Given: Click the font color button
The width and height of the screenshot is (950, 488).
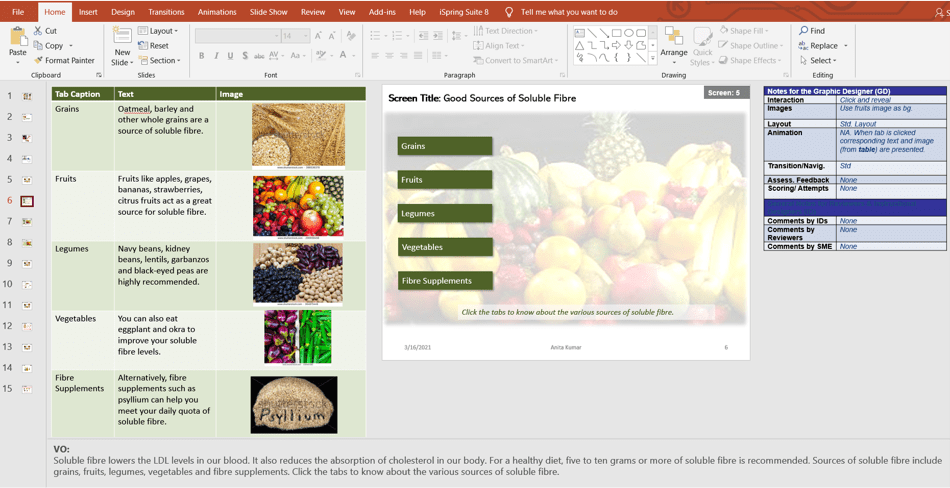Looking at the screenshot, I should click(343, 56).
